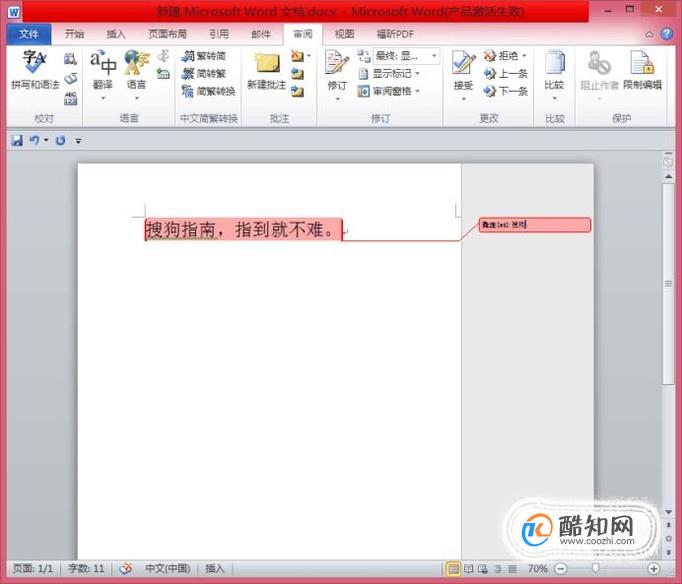
Task: Switch to draft view
Action: pos(513,568)
